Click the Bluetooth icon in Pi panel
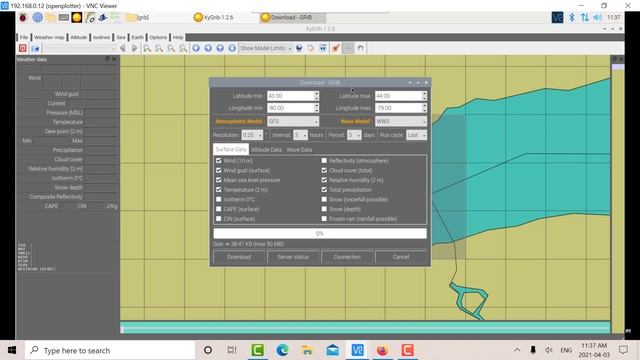Viewport: 640px width, 360px height. 572,17
